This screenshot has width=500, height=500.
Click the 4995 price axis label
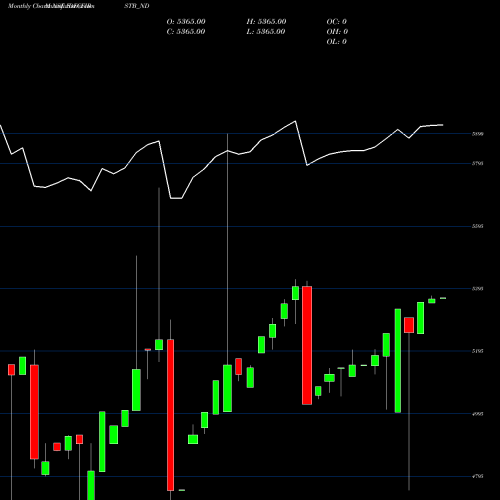(x=478, y=414)
